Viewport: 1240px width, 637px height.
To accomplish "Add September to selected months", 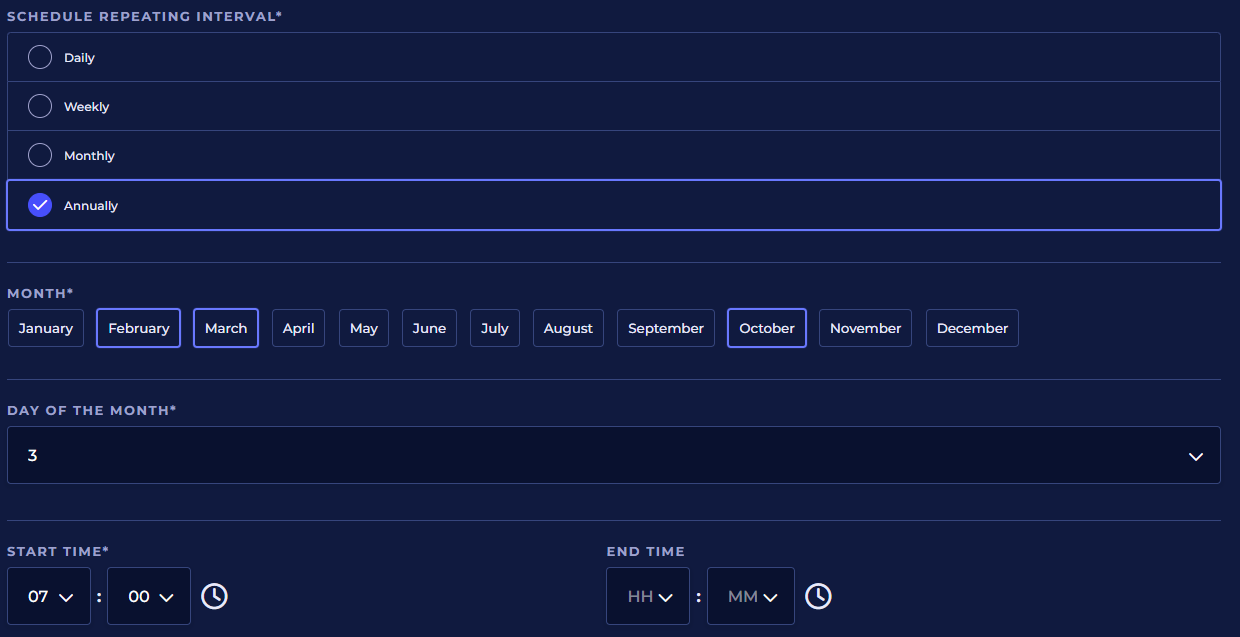I will click(665, 328).
